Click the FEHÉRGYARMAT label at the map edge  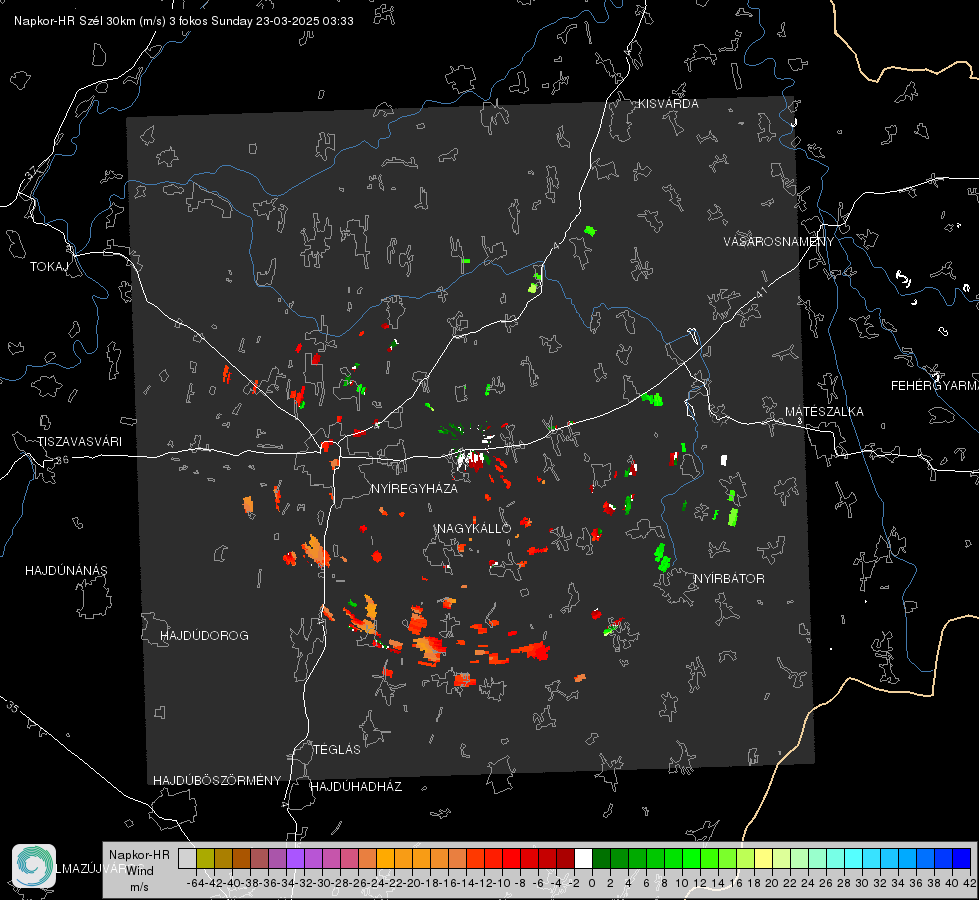click(935, 386)
